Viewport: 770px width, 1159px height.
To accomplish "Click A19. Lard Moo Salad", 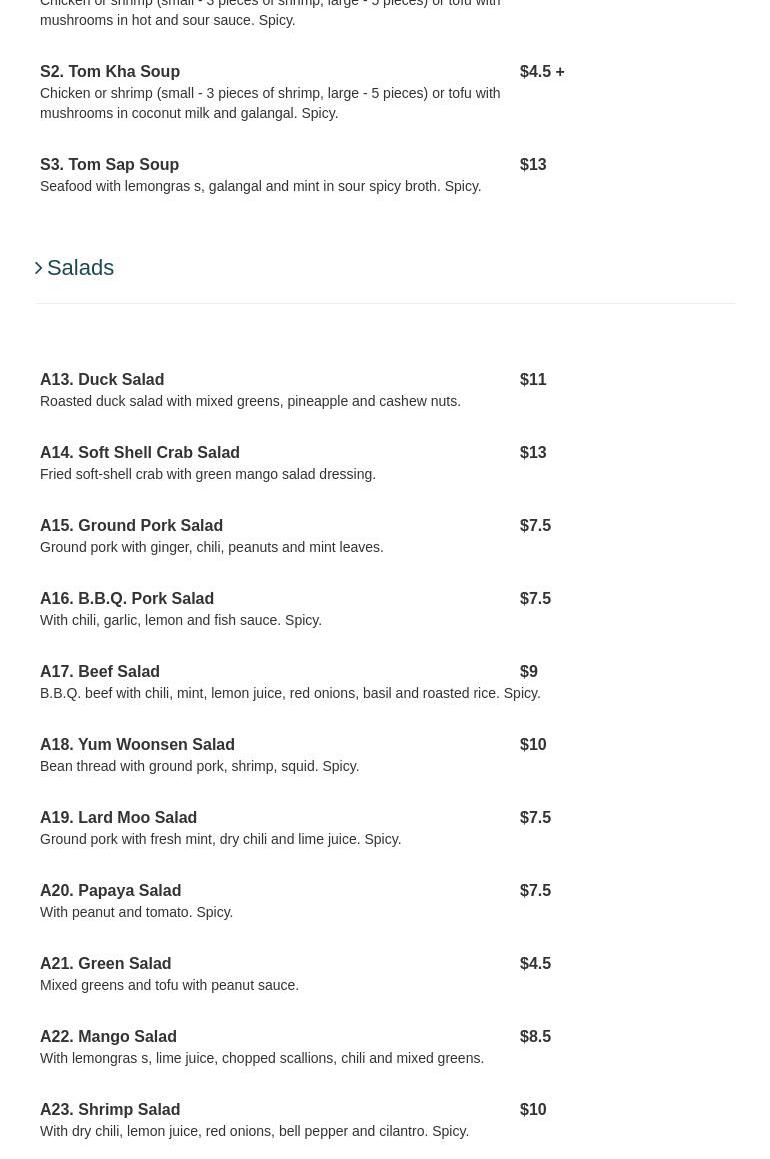I will [x=118, y=818].
